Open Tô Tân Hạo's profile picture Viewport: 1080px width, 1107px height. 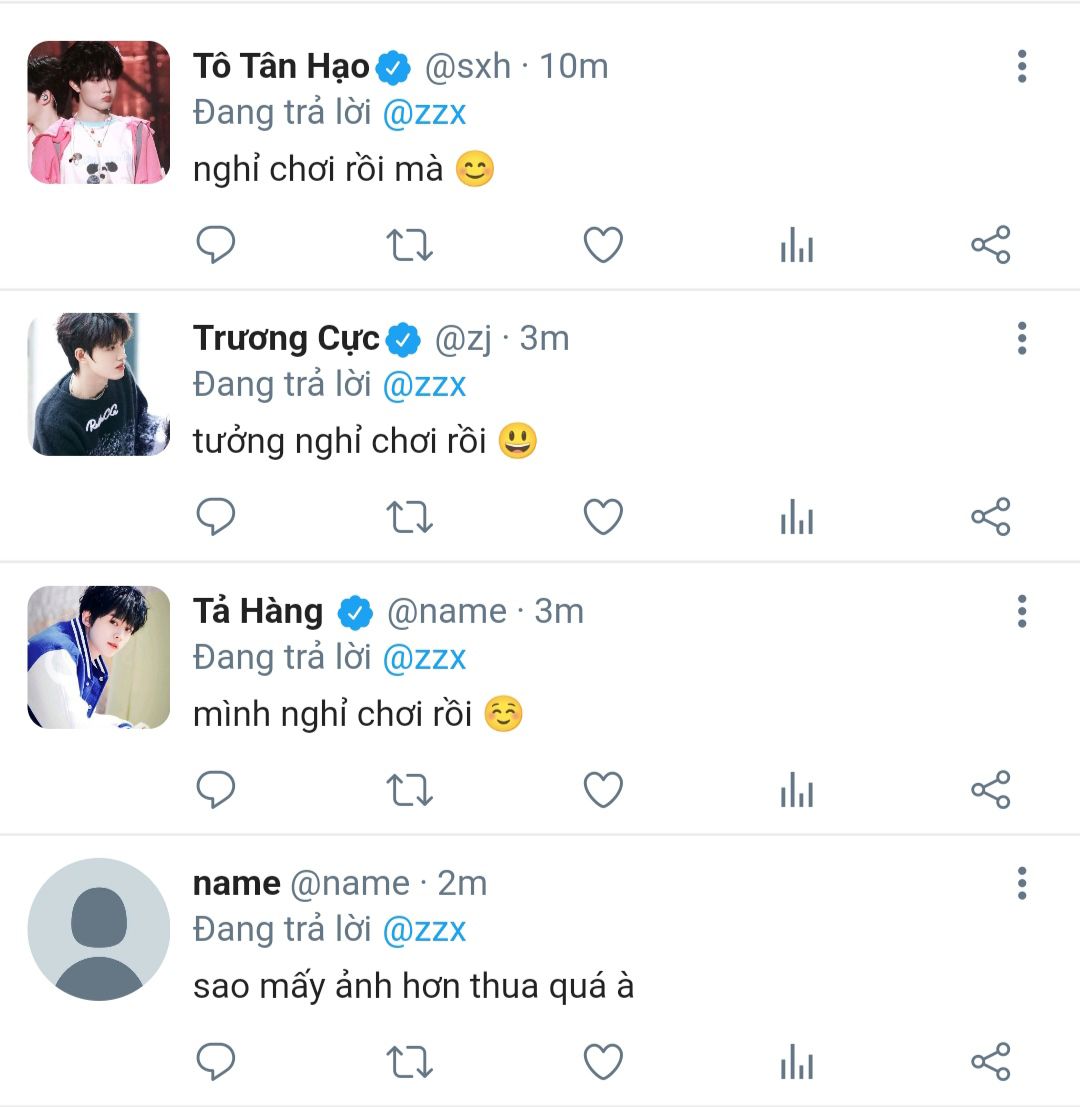tap(98, 112)
